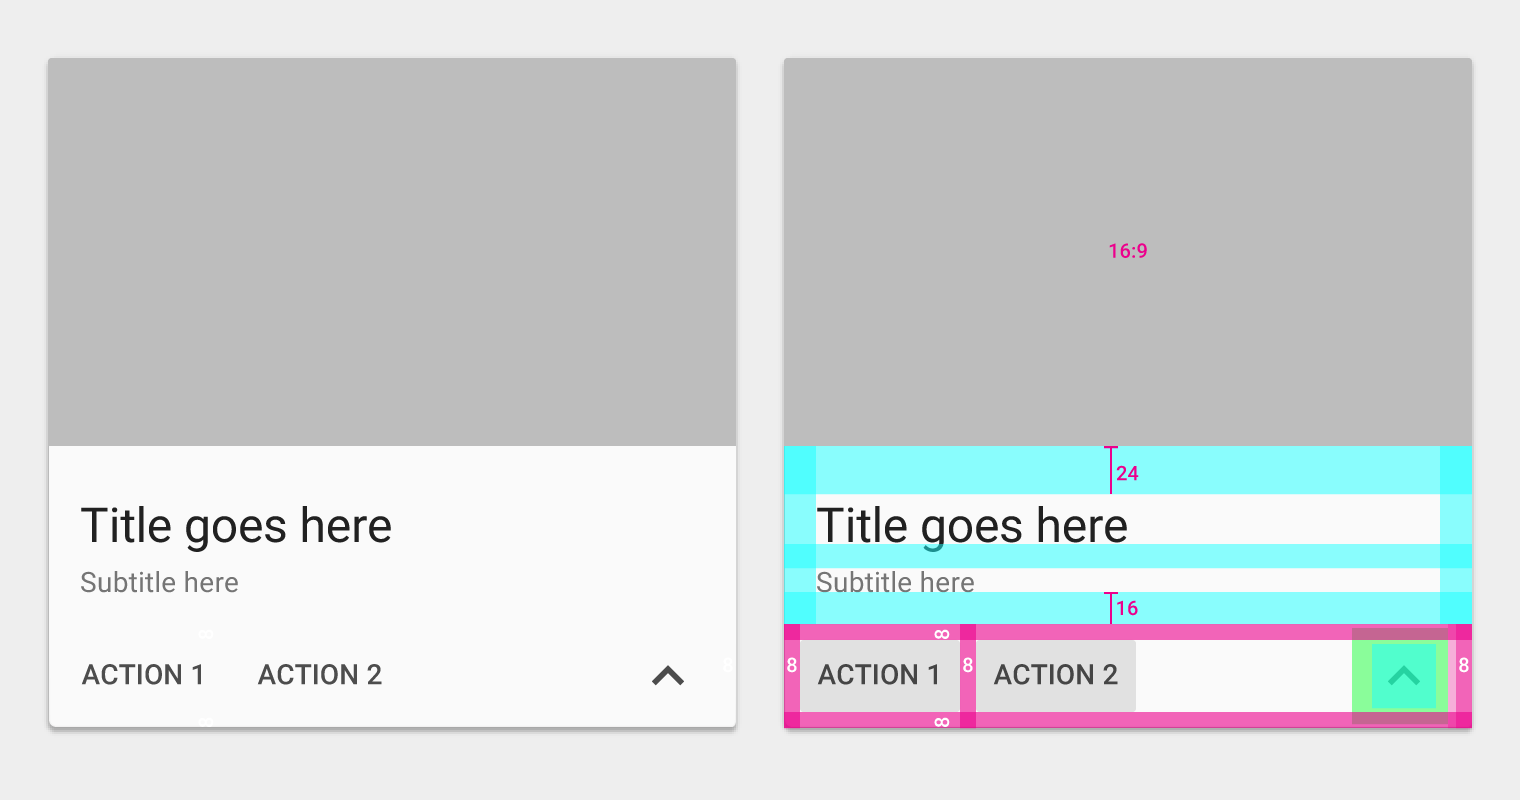1520x800 pixels.
Task: Click the pink 24 spacing label
Action: point(1128,473)
